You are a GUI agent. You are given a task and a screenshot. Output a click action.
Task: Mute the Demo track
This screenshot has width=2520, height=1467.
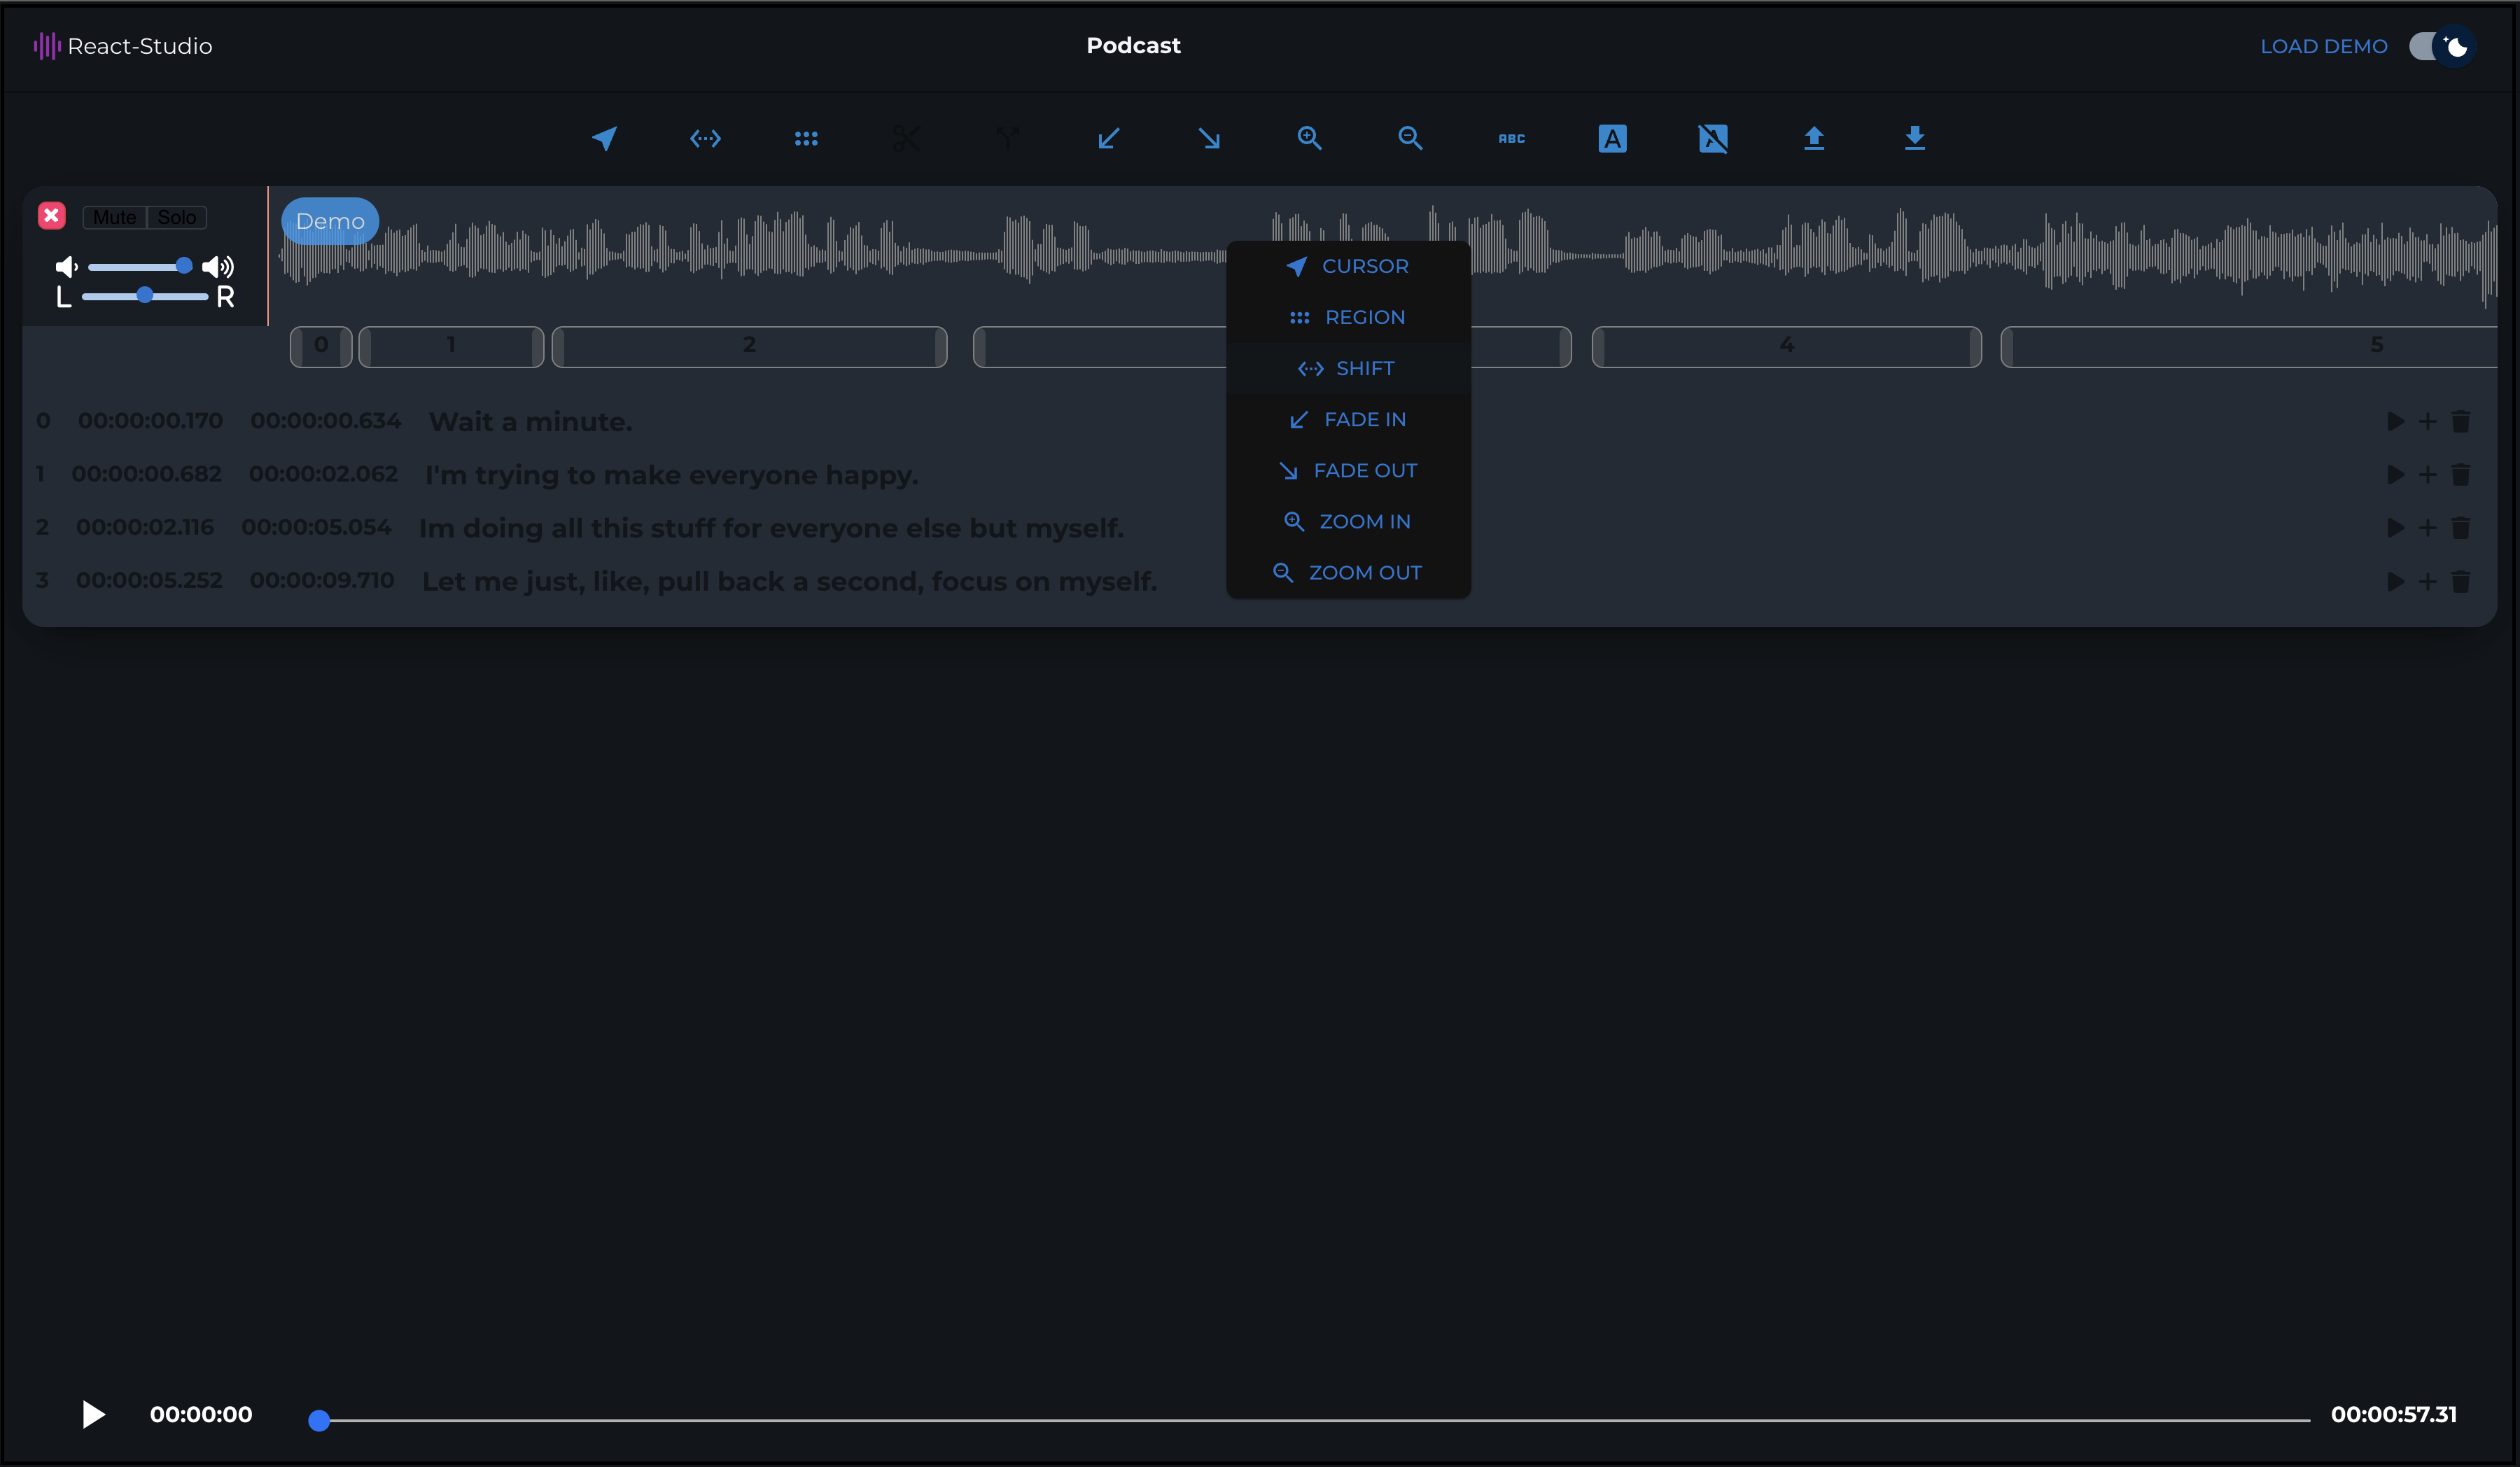point(115,217)
